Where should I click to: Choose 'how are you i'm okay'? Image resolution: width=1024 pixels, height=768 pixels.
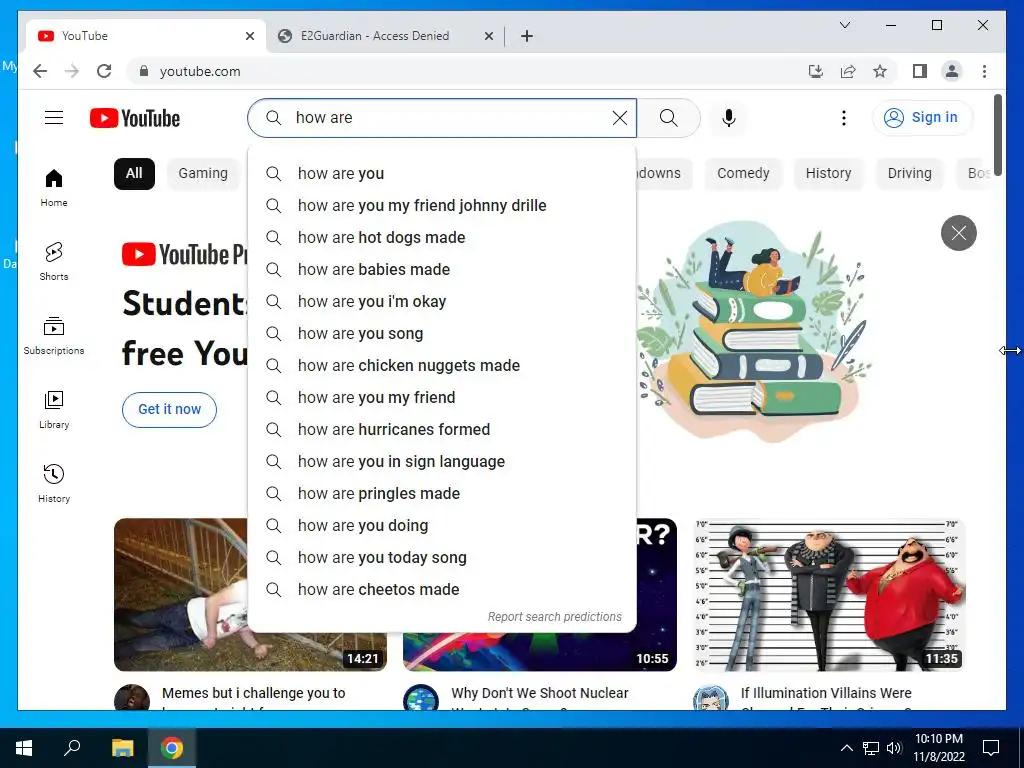(442, 302)
